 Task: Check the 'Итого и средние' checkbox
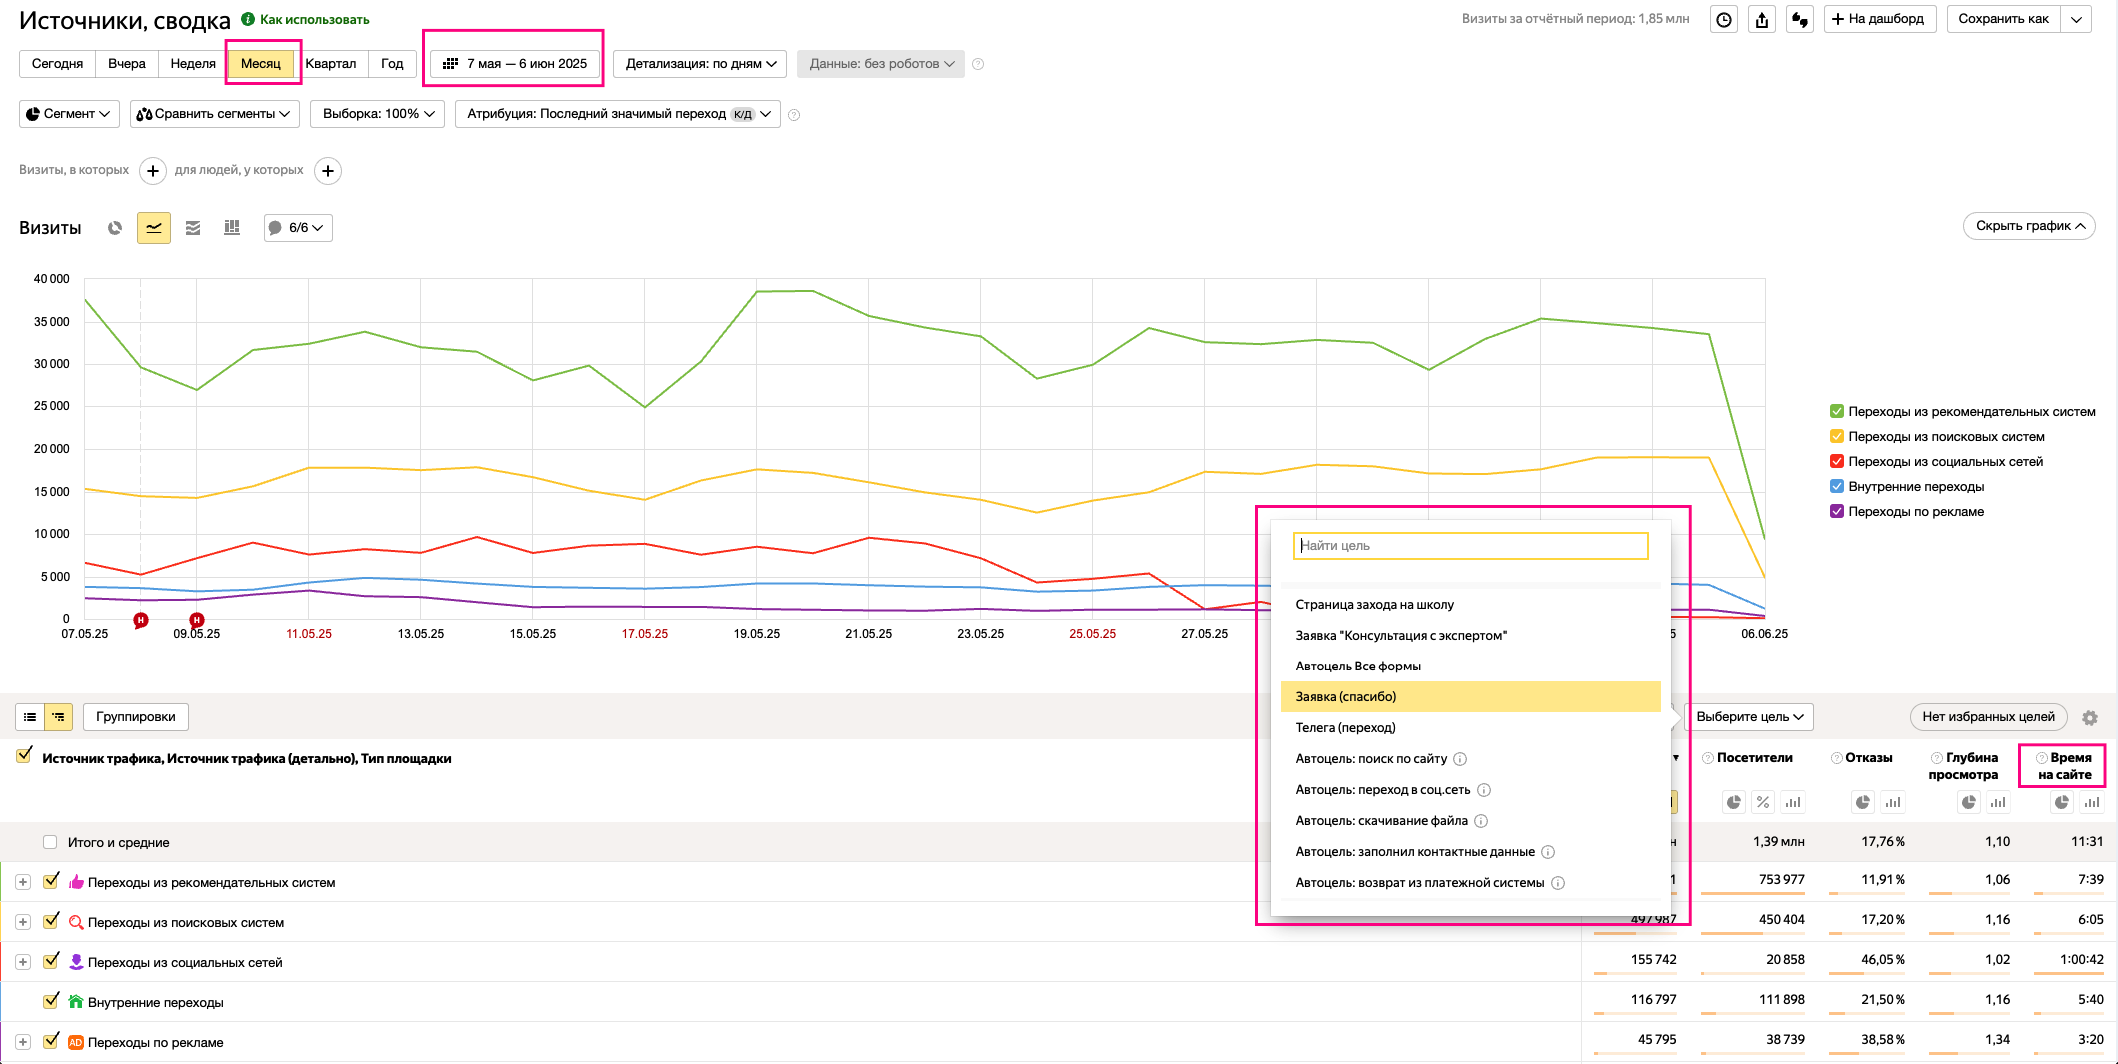click(x=50, y=842)
